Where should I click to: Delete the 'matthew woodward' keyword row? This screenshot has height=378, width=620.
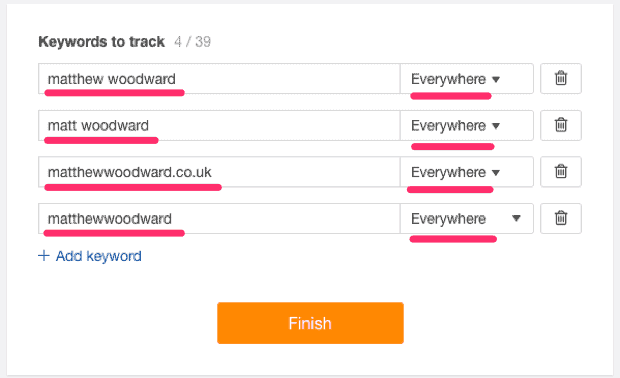click(561, 78)
